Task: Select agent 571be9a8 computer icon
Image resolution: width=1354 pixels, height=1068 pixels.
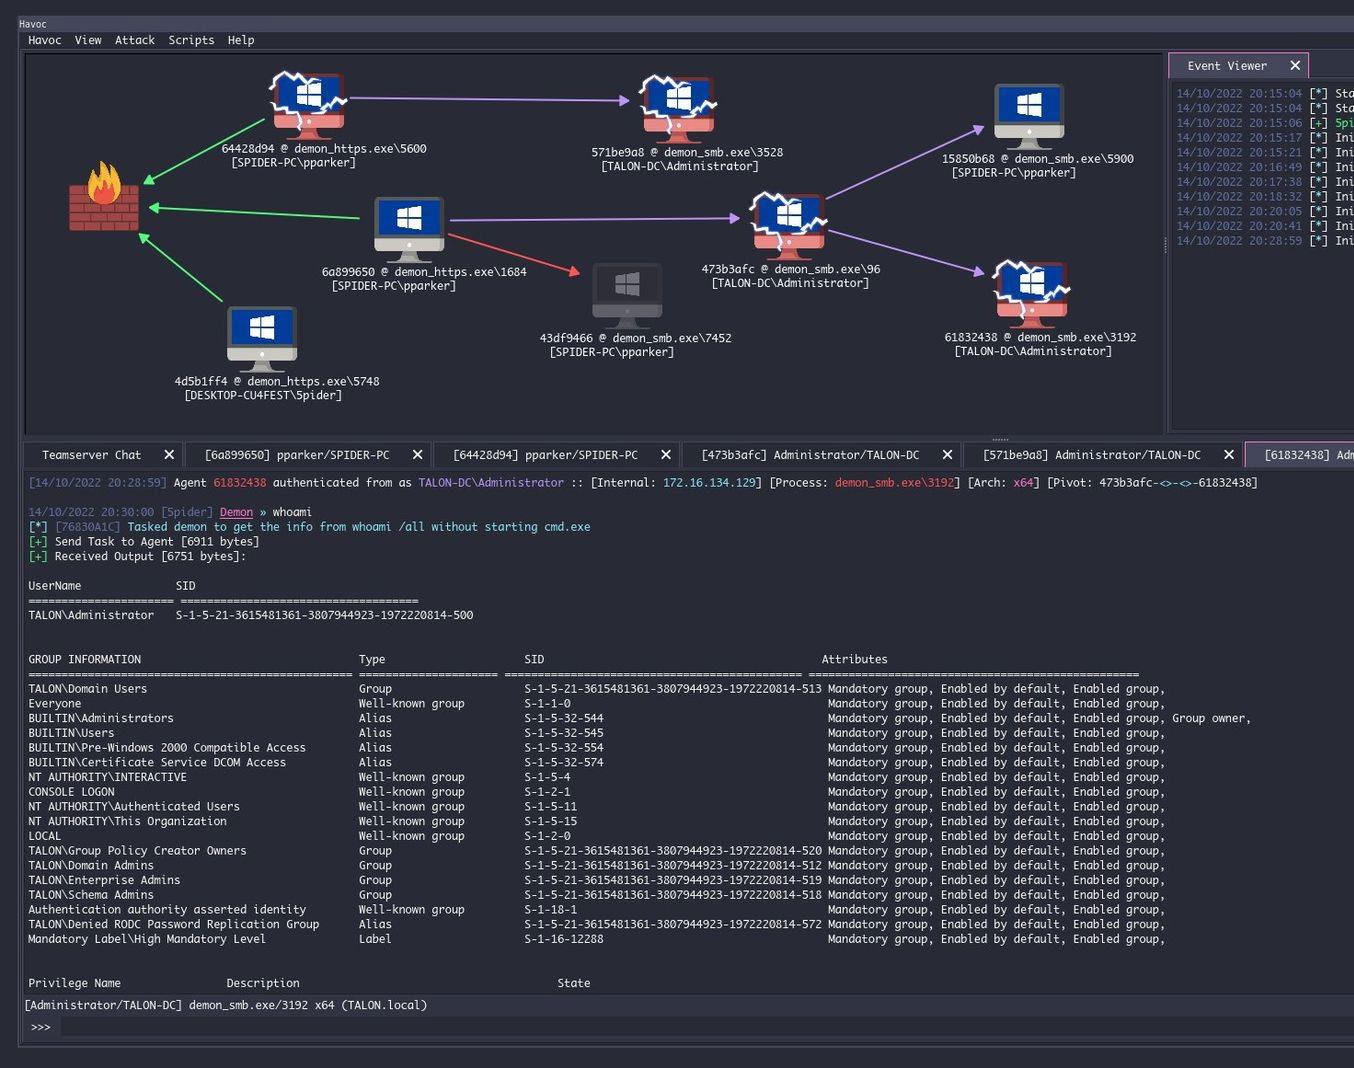Action: coord(679,108)
